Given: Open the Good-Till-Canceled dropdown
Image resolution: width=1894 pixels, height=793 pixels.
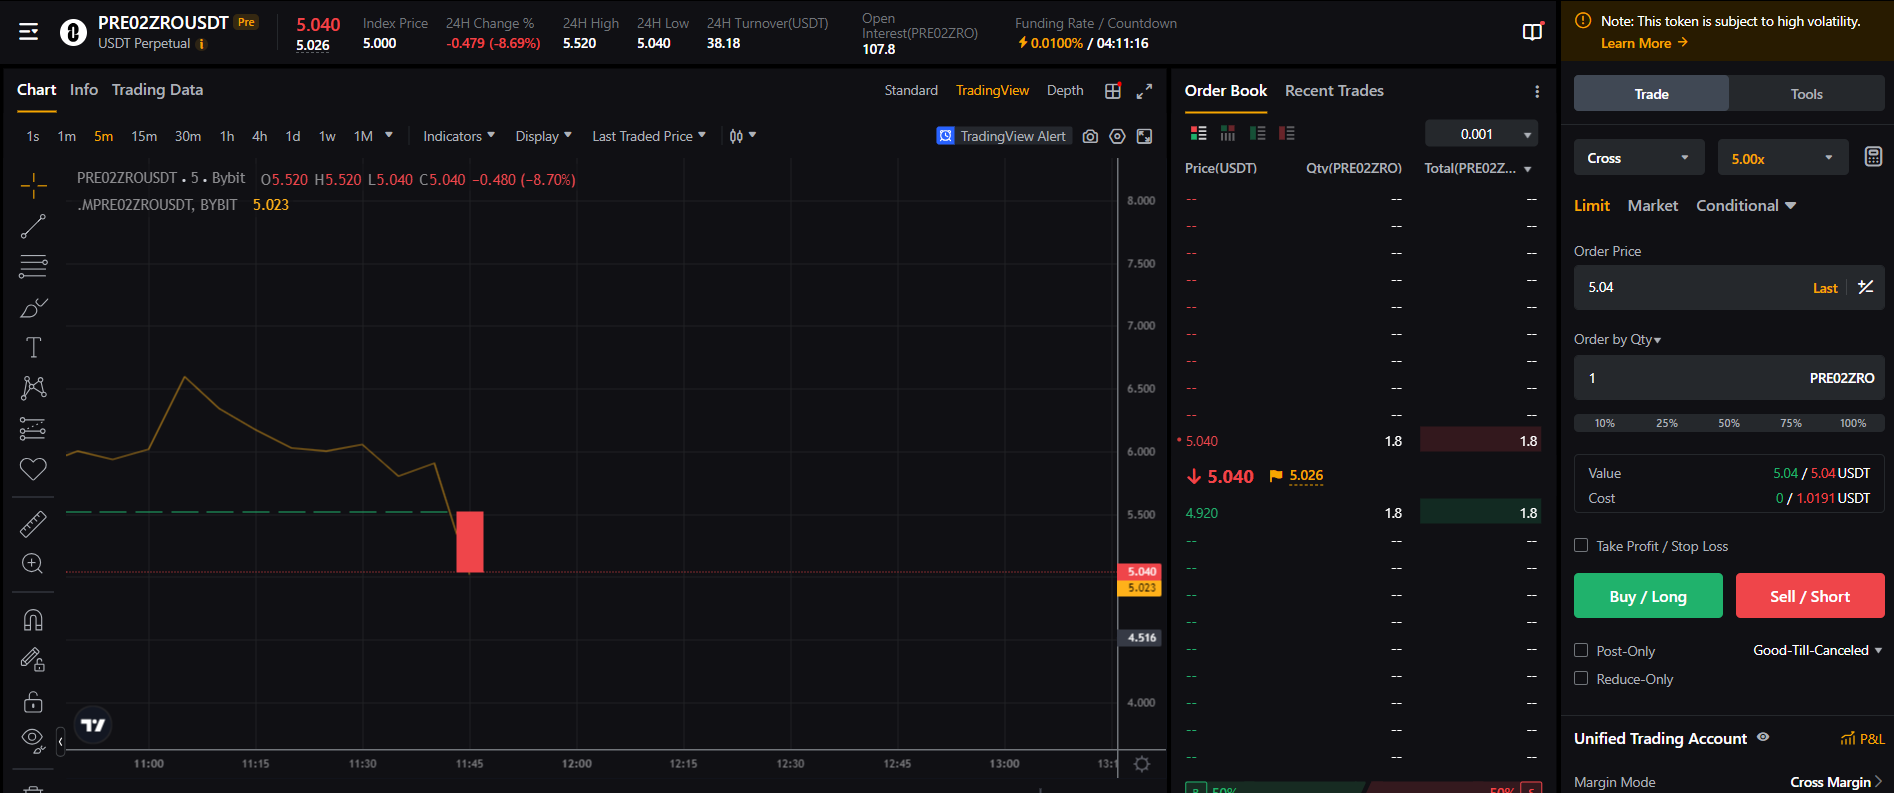Looking at the screenshot, I should 1817,650.
